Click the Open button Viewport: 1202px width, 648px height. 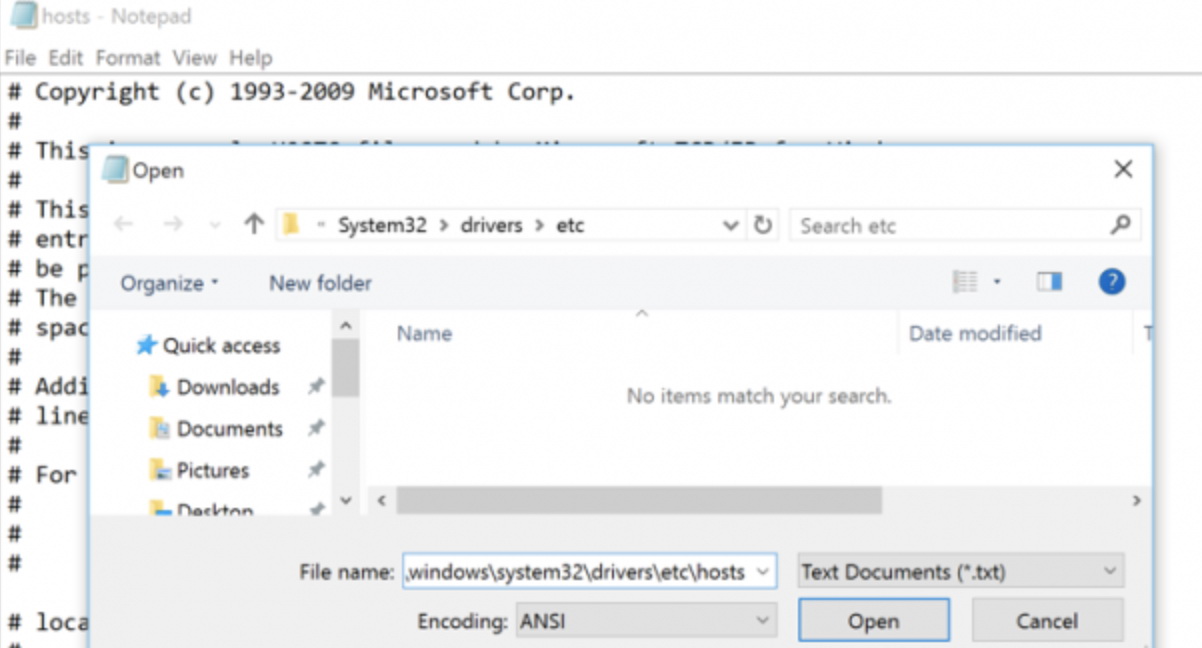point(873,621)
